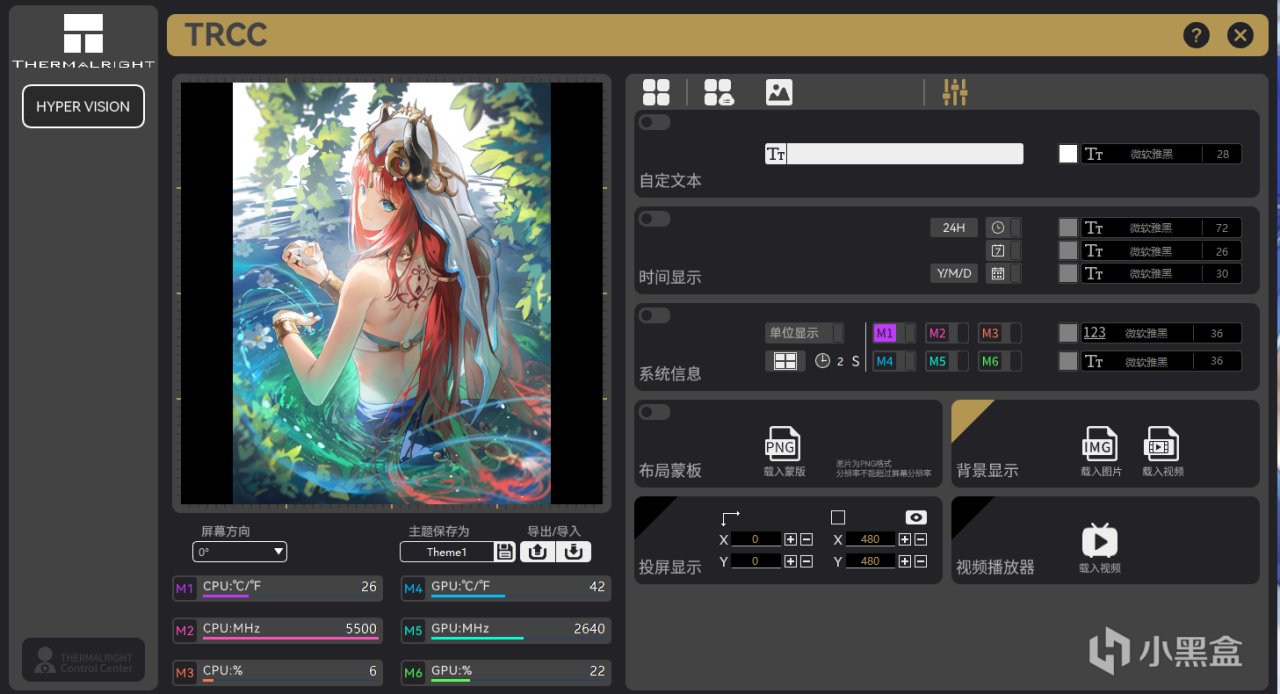Click the M4 GPU temperature badge
The height and width of the screenshot is (694, 1280).
[x=414, y=589]
